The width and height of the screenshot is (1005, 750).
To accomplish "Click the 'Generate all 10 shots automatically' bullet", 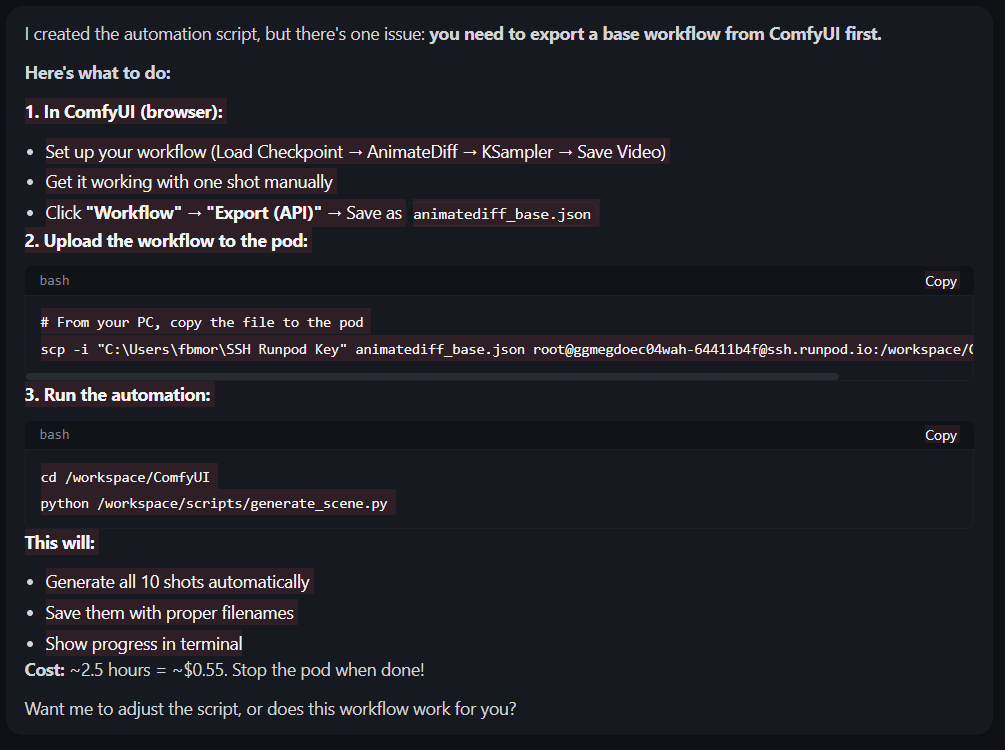I will click(177, 582).
